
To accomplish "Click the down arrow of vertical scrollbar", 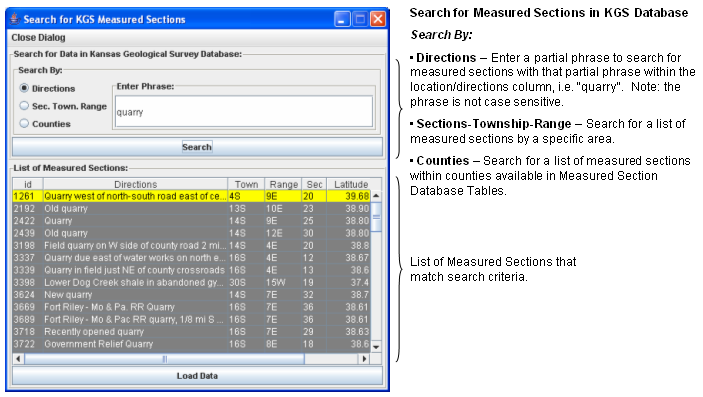I will coord(376,347).
